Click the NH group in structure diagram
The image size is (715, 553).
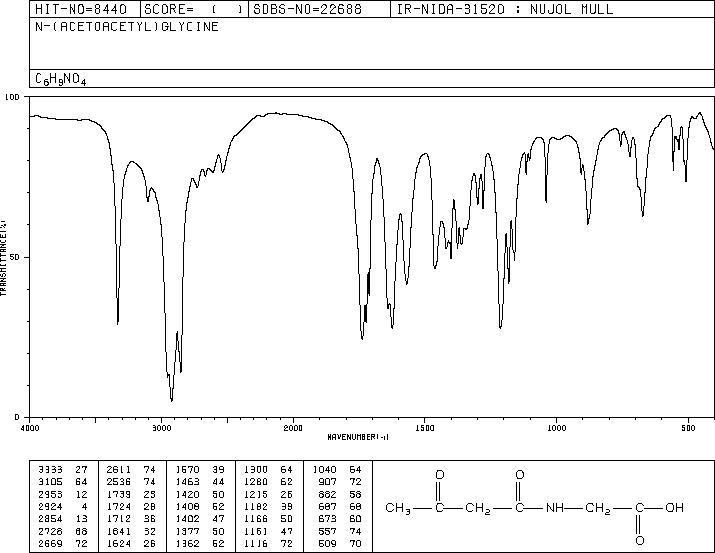coord(555,507)
